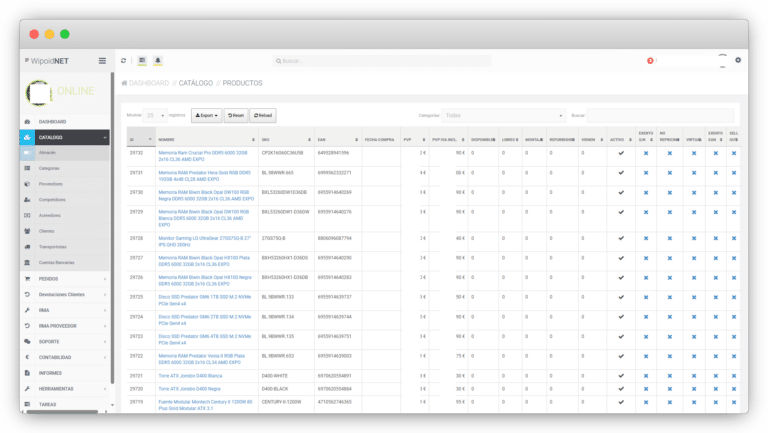The image size is (768, 433).
Task: Open Fuente Modular Montech Century II link
Action: [x=205, y=405]
